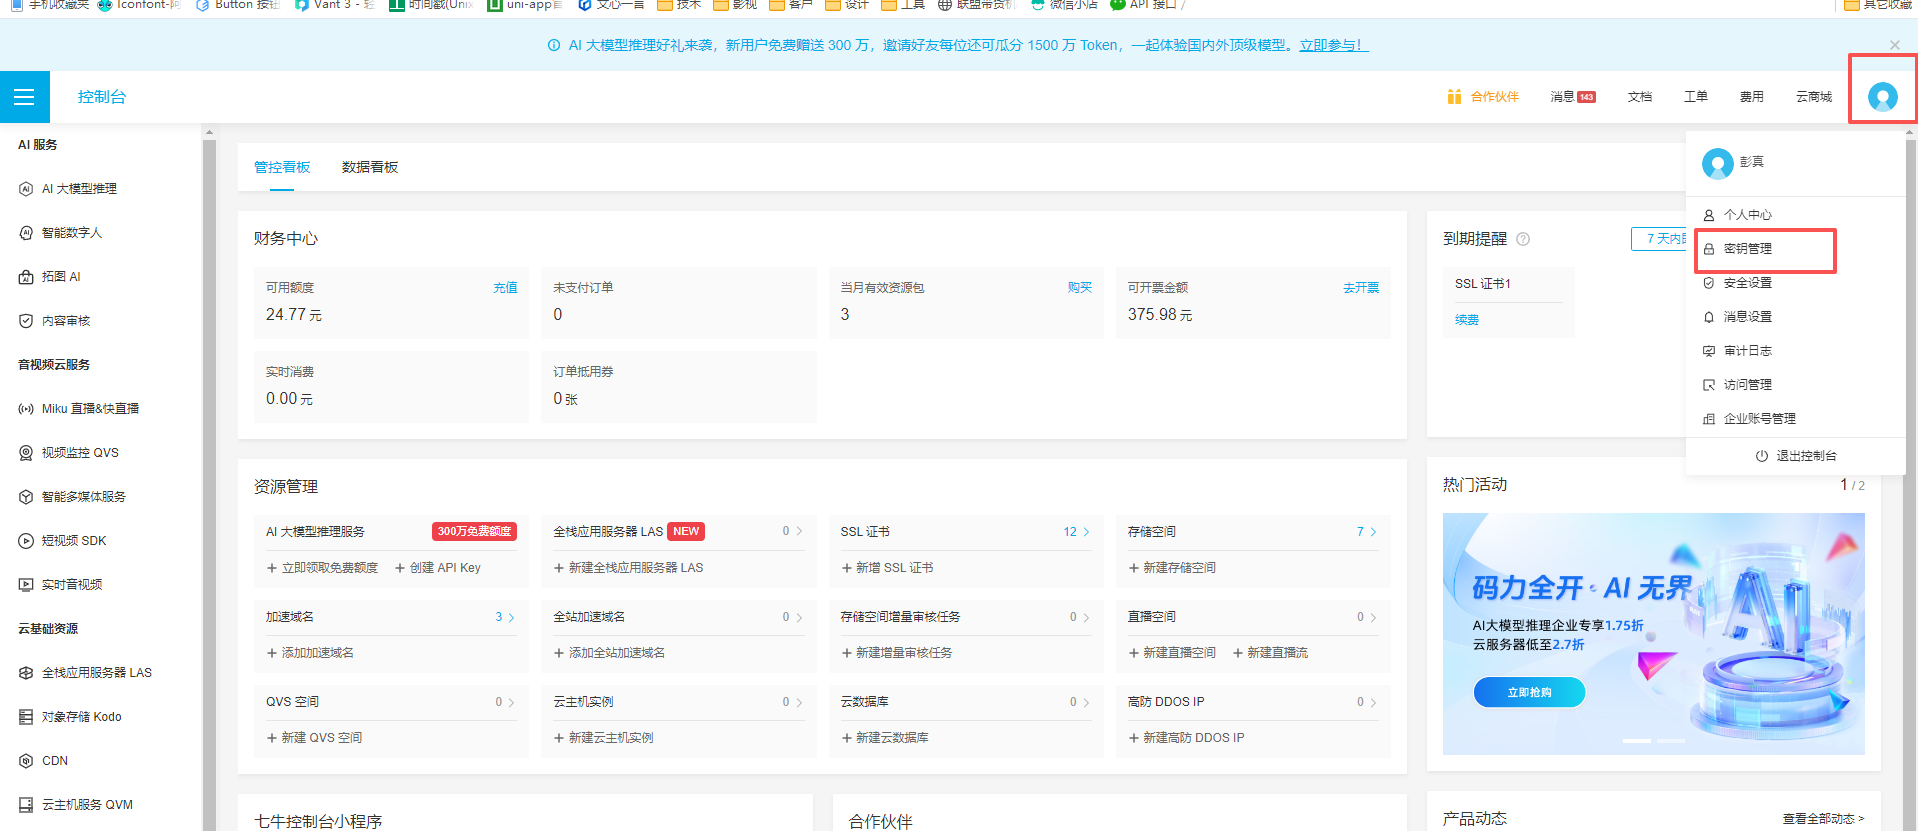Click 去开票 next to 可开票金额
This screenshot has height=831, width=1918.
1360,288
